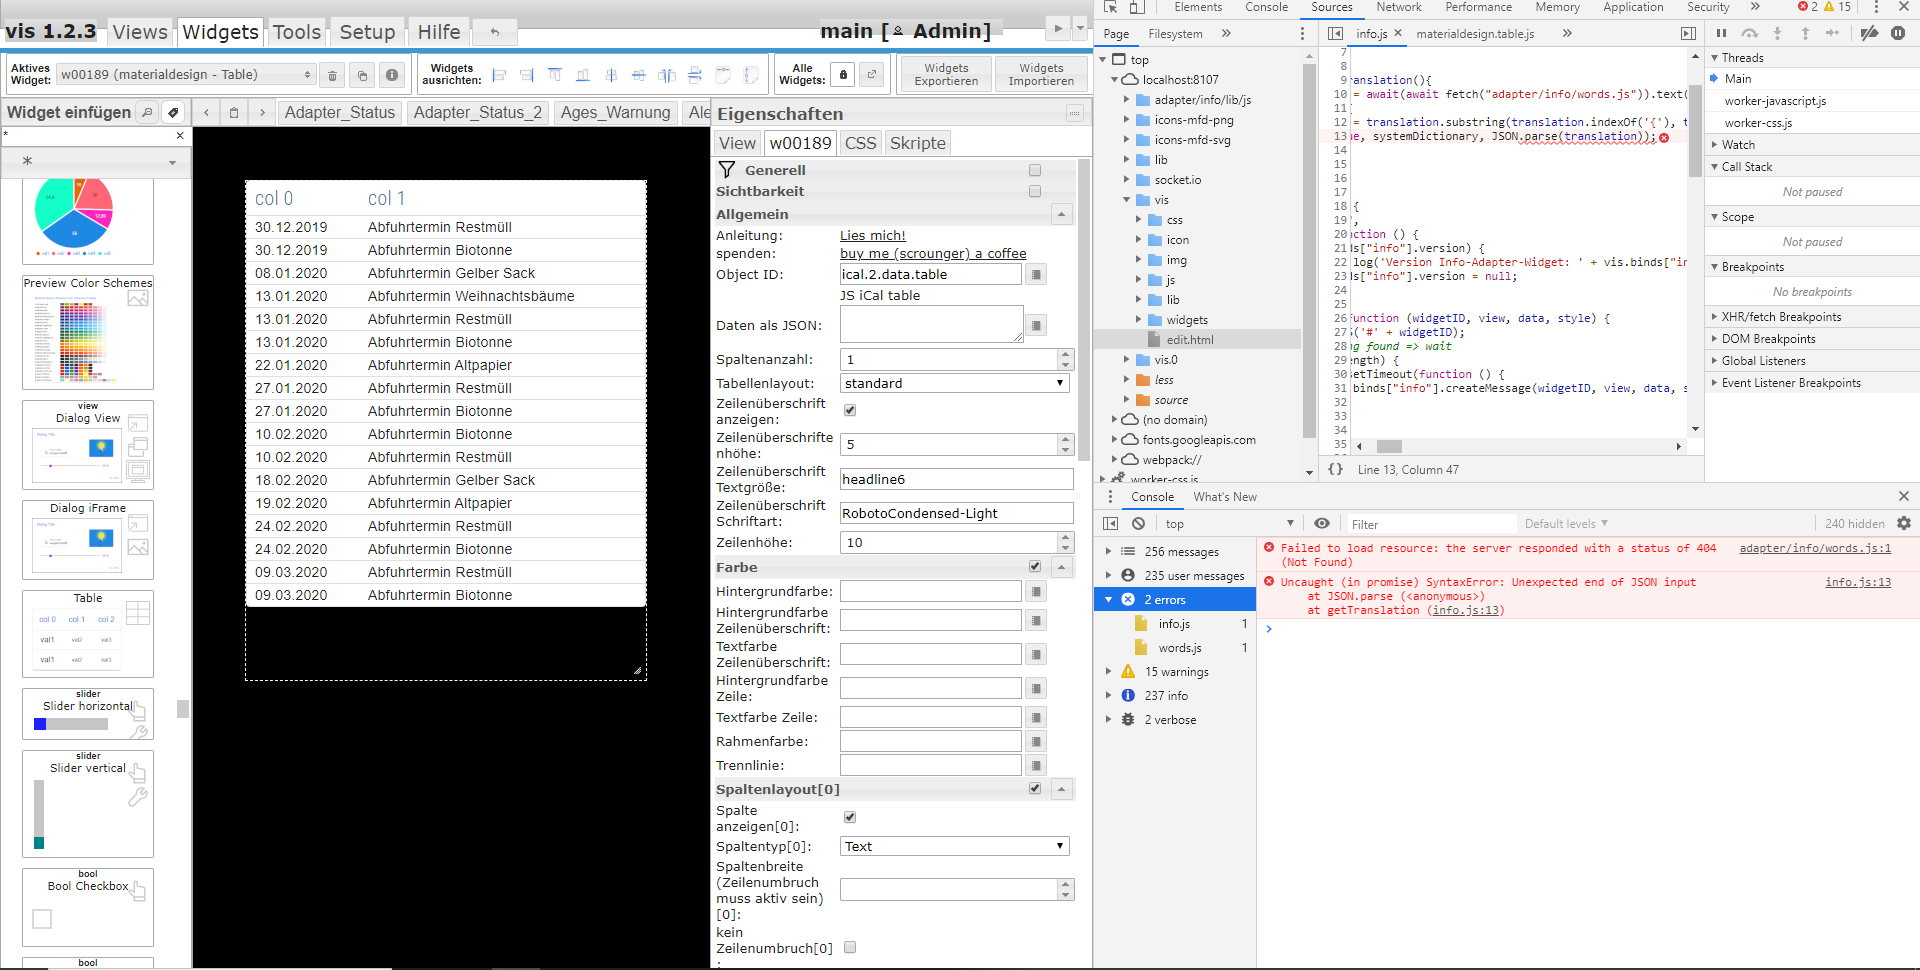Click the element inspector picker icon
Image resolution: width=1920 pixels, height=970 pixels.
click(x=1110, y=7)
